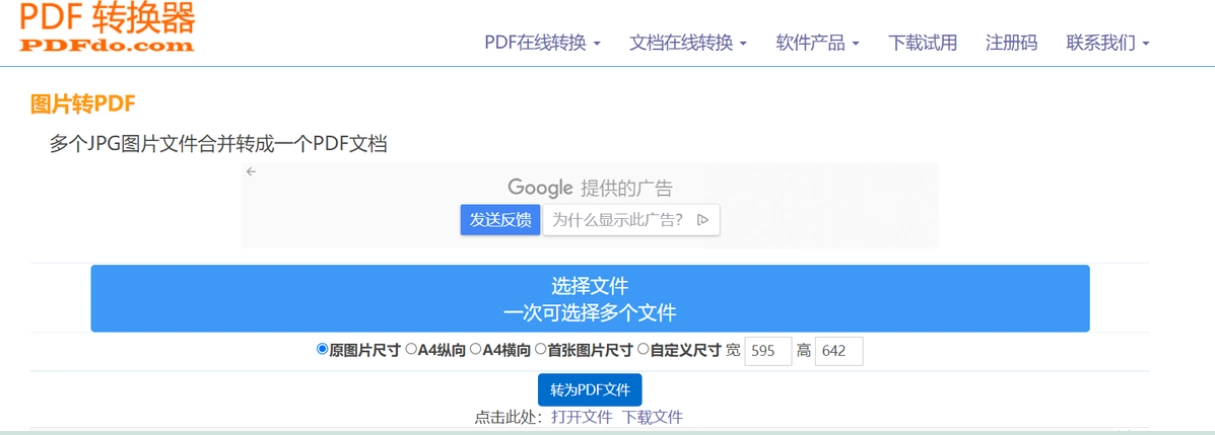
Task: Open the 打开文件 link
Action: click(582, 417)
